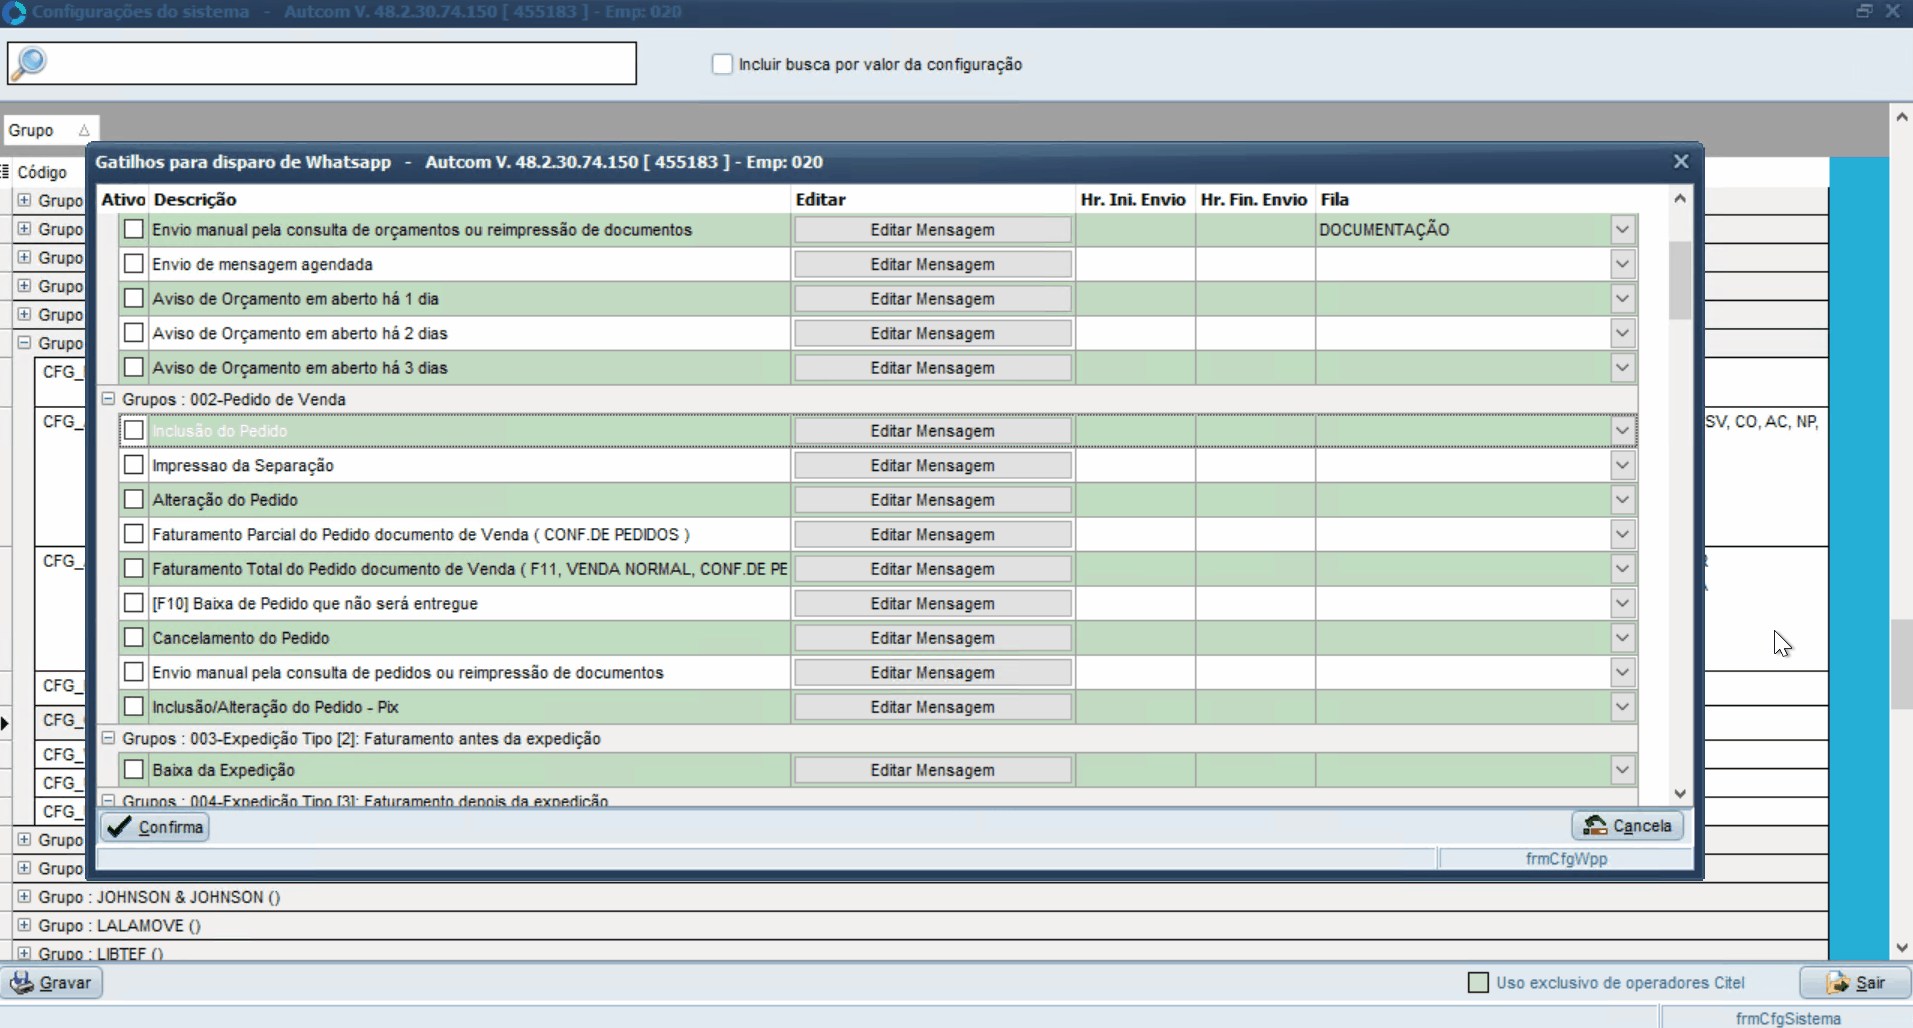The width and height of the screenshot is (1913, 1028).
Task: Click Editar Mensagem for Baixa da Expedição
Action: (x=932, y=770)
